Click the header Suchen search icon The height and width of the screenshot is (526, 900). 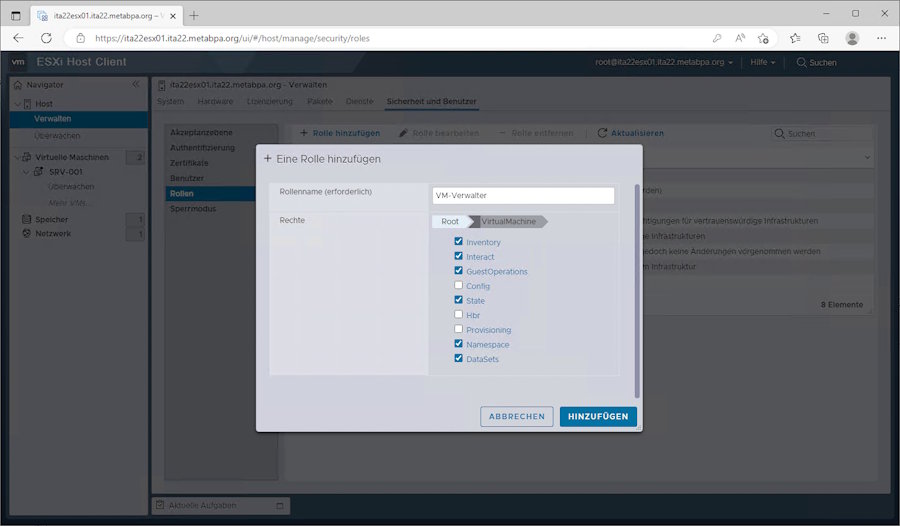pos(801,62)
